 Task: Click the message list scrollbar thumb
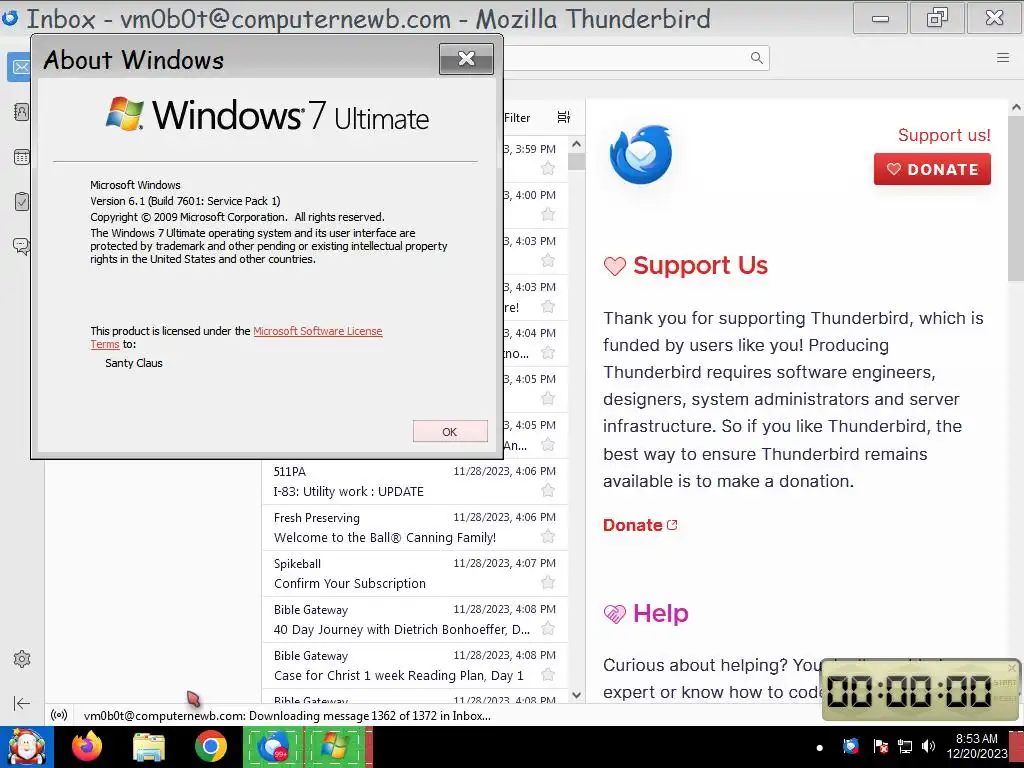click(577, 161)
